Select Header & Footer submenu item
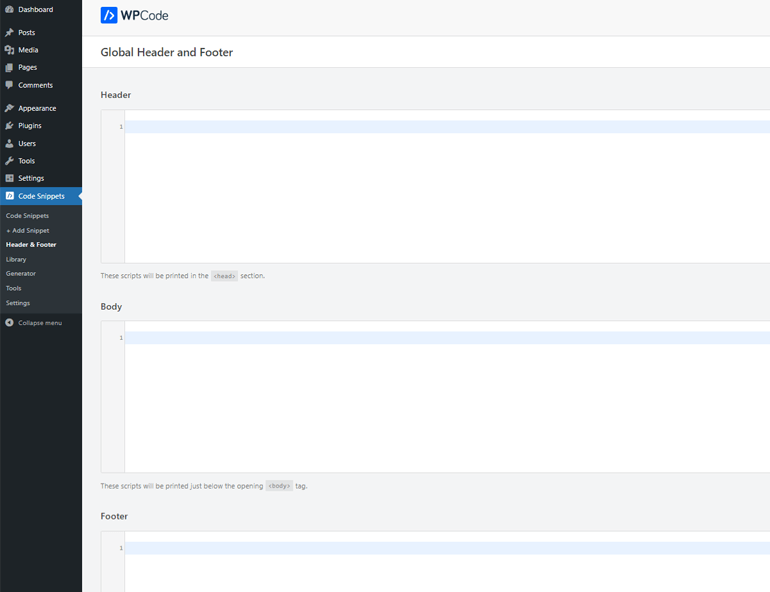 (31, 244)
